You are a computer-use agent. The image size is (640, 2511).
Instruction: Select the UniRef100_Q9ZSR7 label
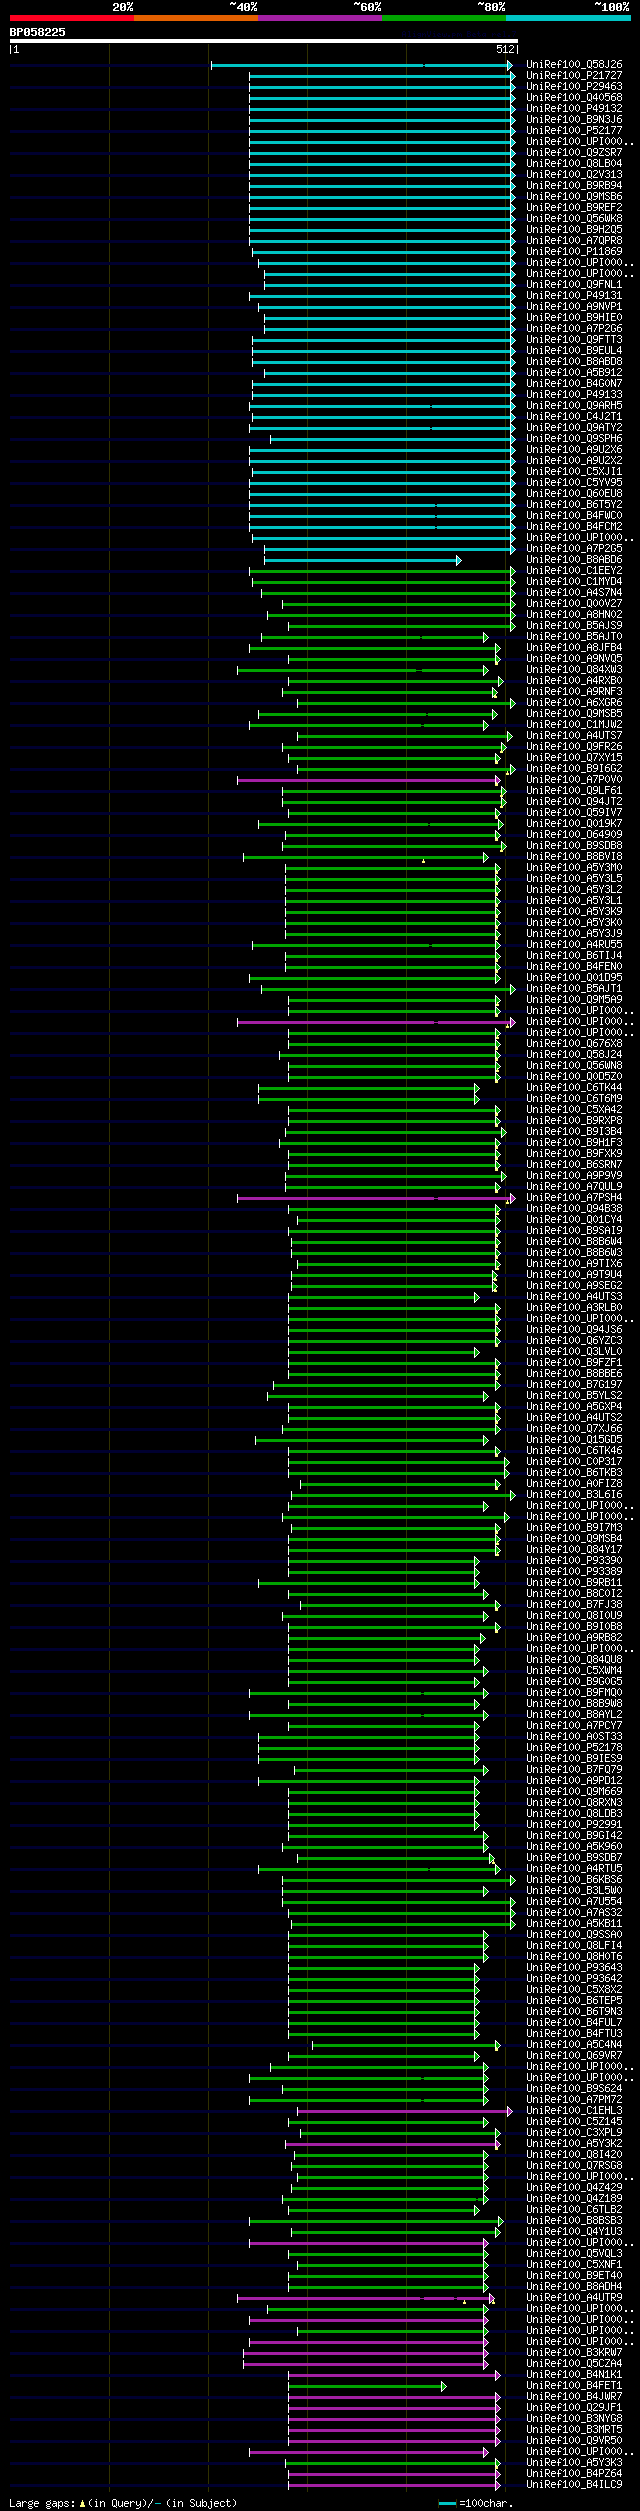coord(574,152)
